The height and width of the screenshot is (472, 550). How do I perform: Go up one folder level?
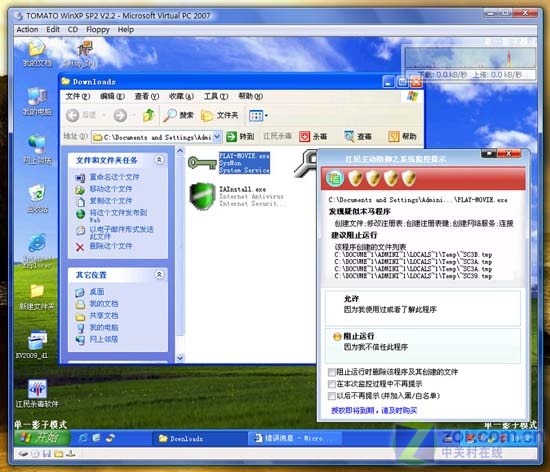coord(149,115)
